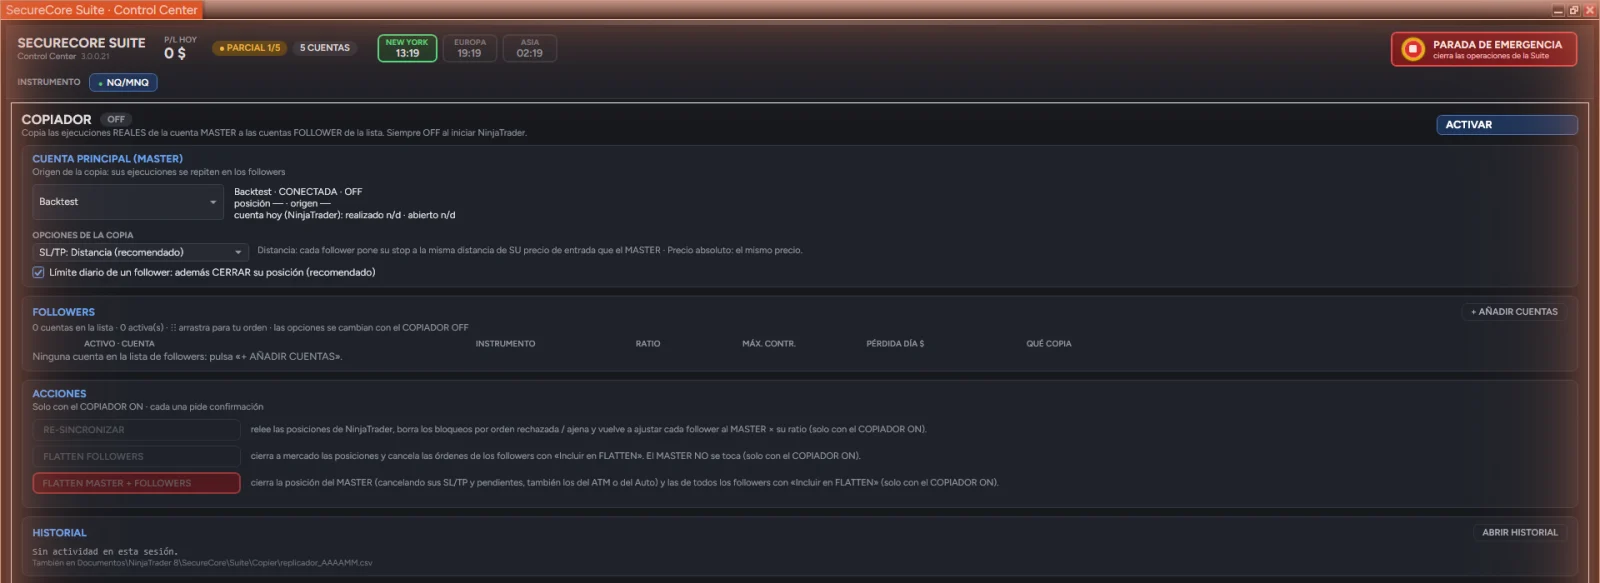The height and width of the screenshot is (583, 1600).
Task: Click + AÑADIR CUENTAS button
Action: 1514,312
